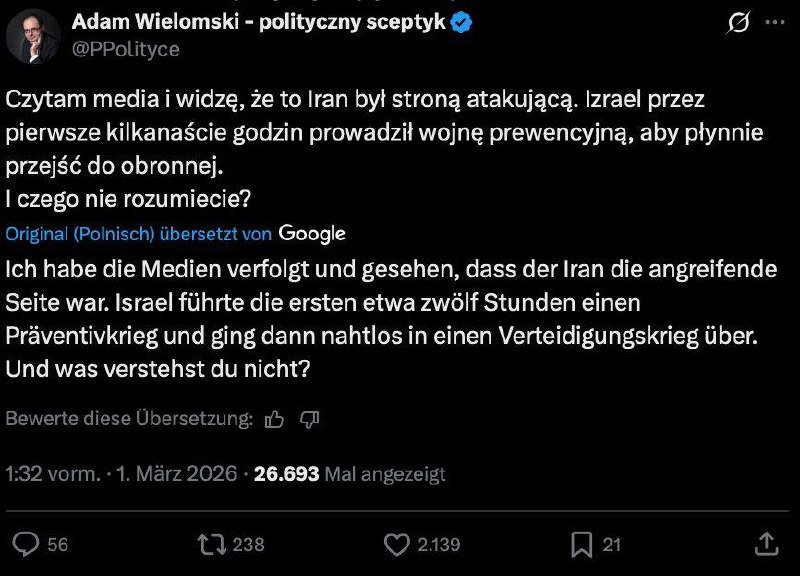This screenshot has width=800, height=576.
Task: Open the @PPolityce handle link
Action: coord(127,48)
